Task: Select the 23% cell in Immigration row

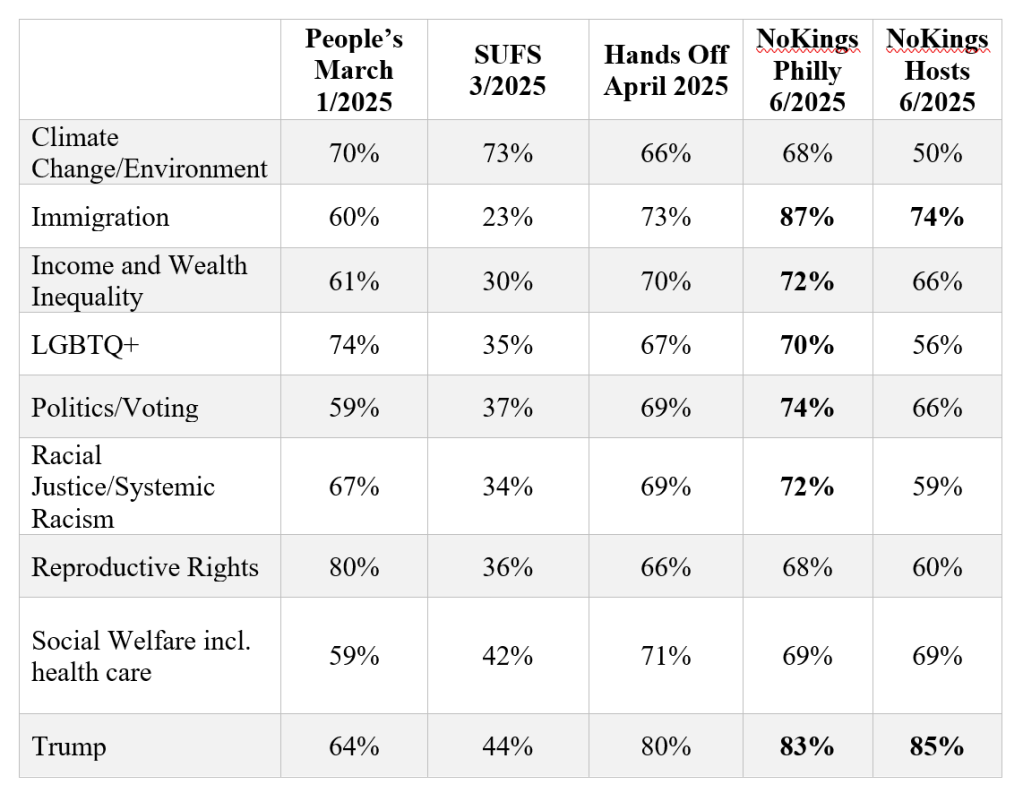Action: pyautogui.click(x=508, y=217)
